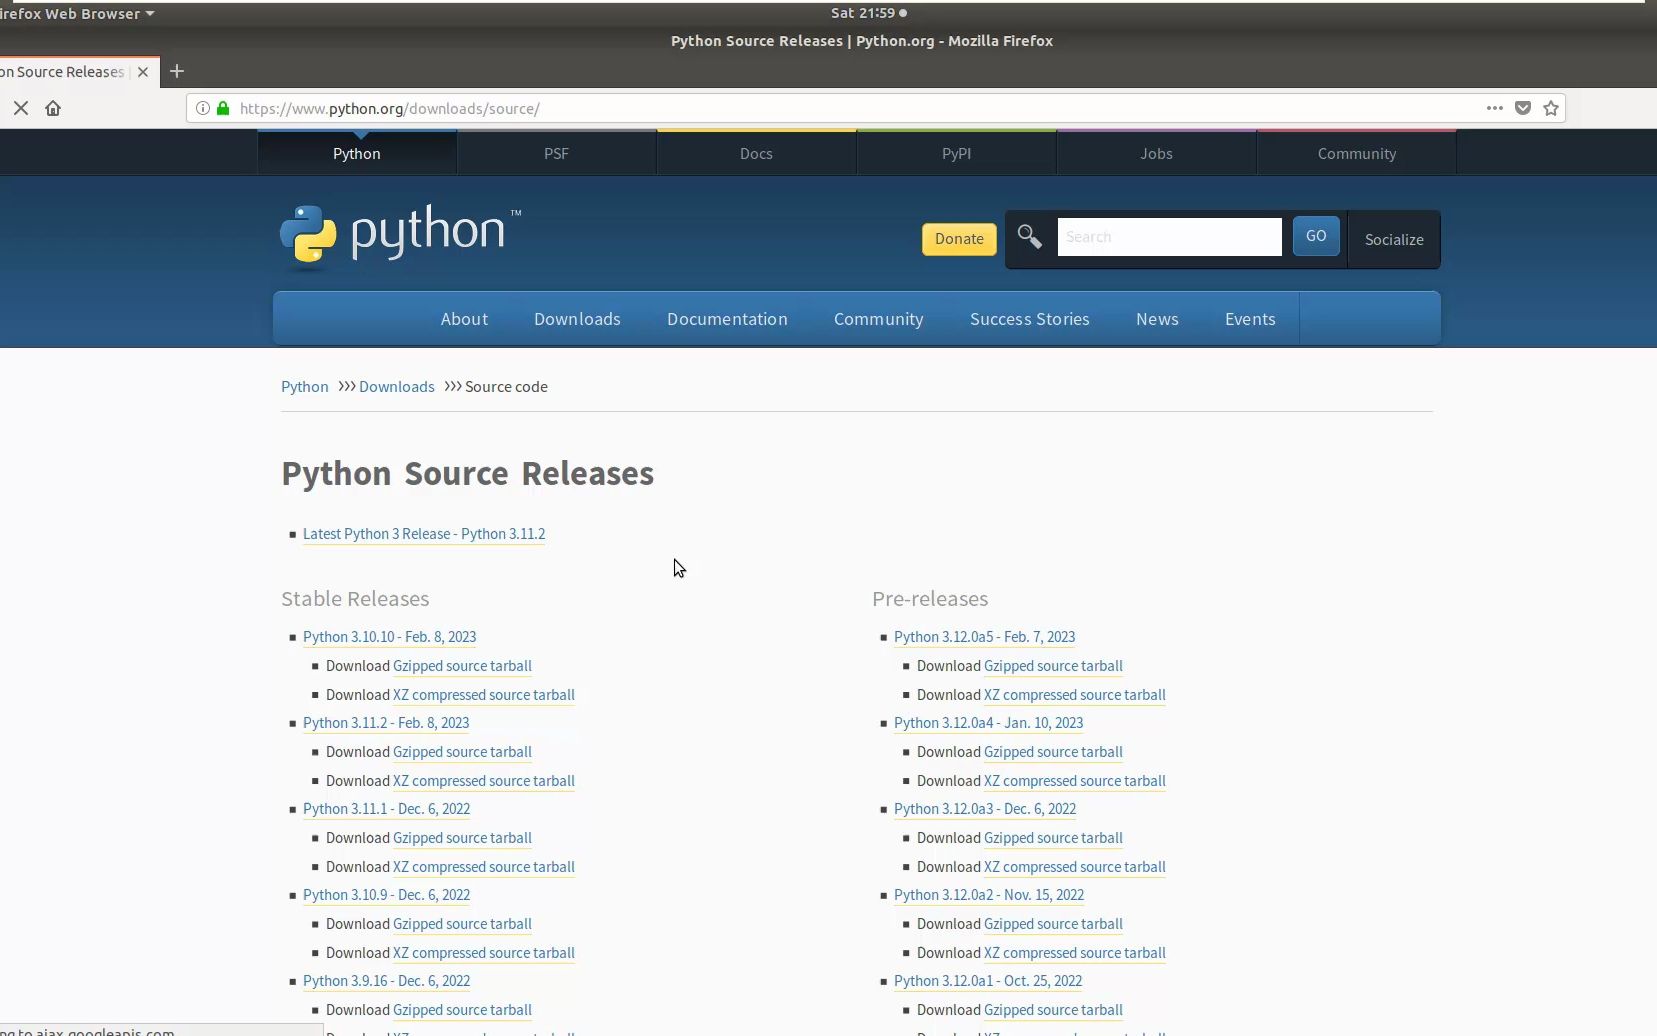Download XZ compressed tarball for Python 3.10.10
1657x1036 pixels.
[484, 695]
